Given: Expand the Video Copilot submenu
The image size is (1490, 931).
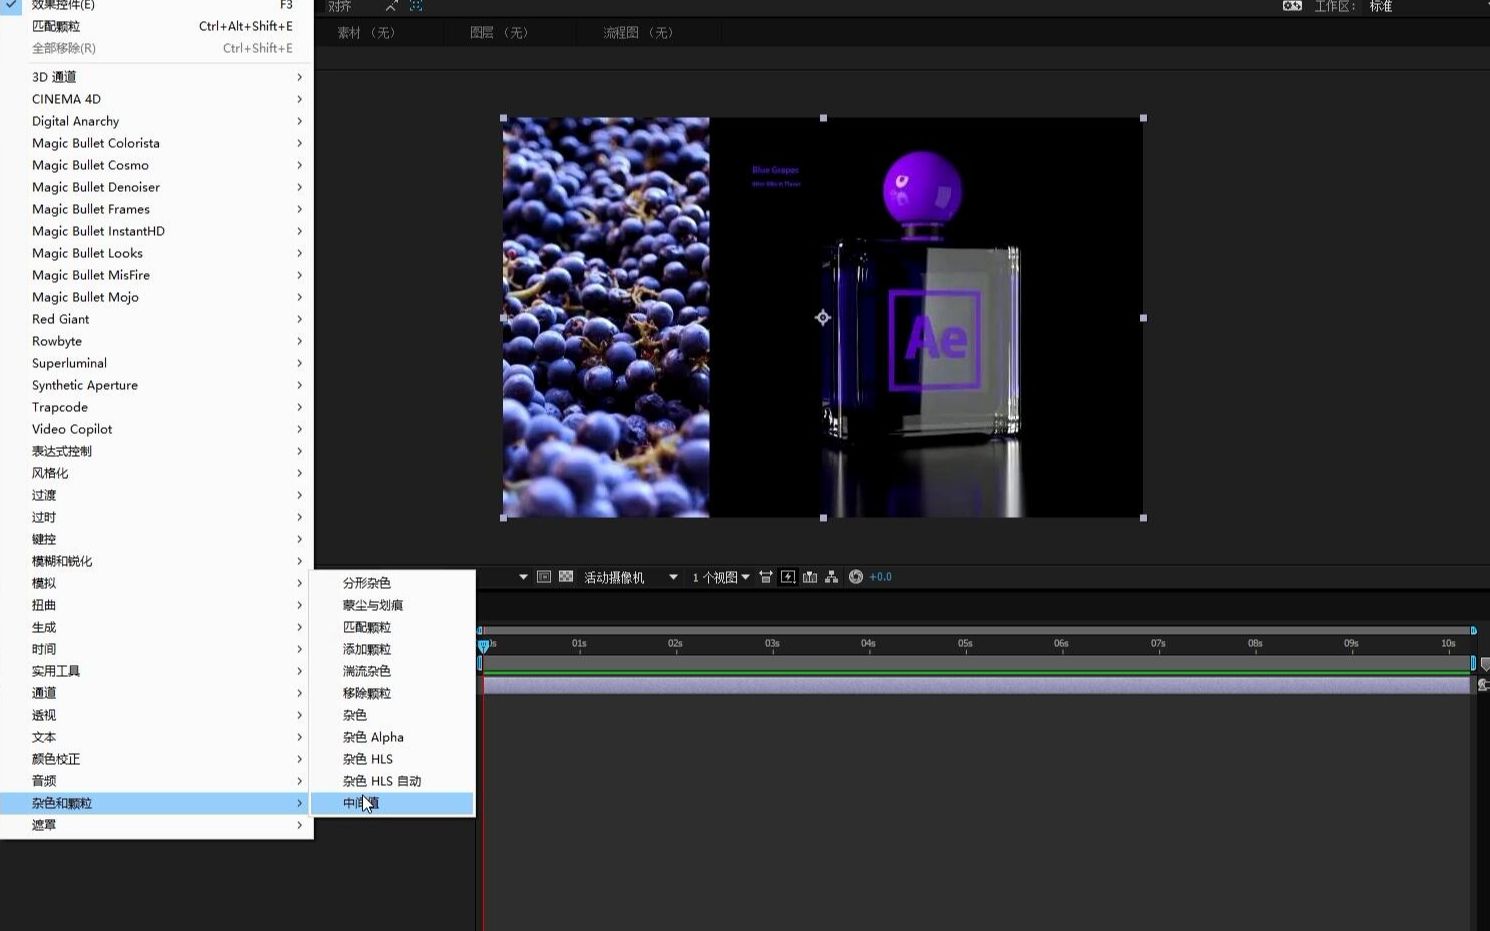Looking at the screenshot, I should click(x=157, y=429).
